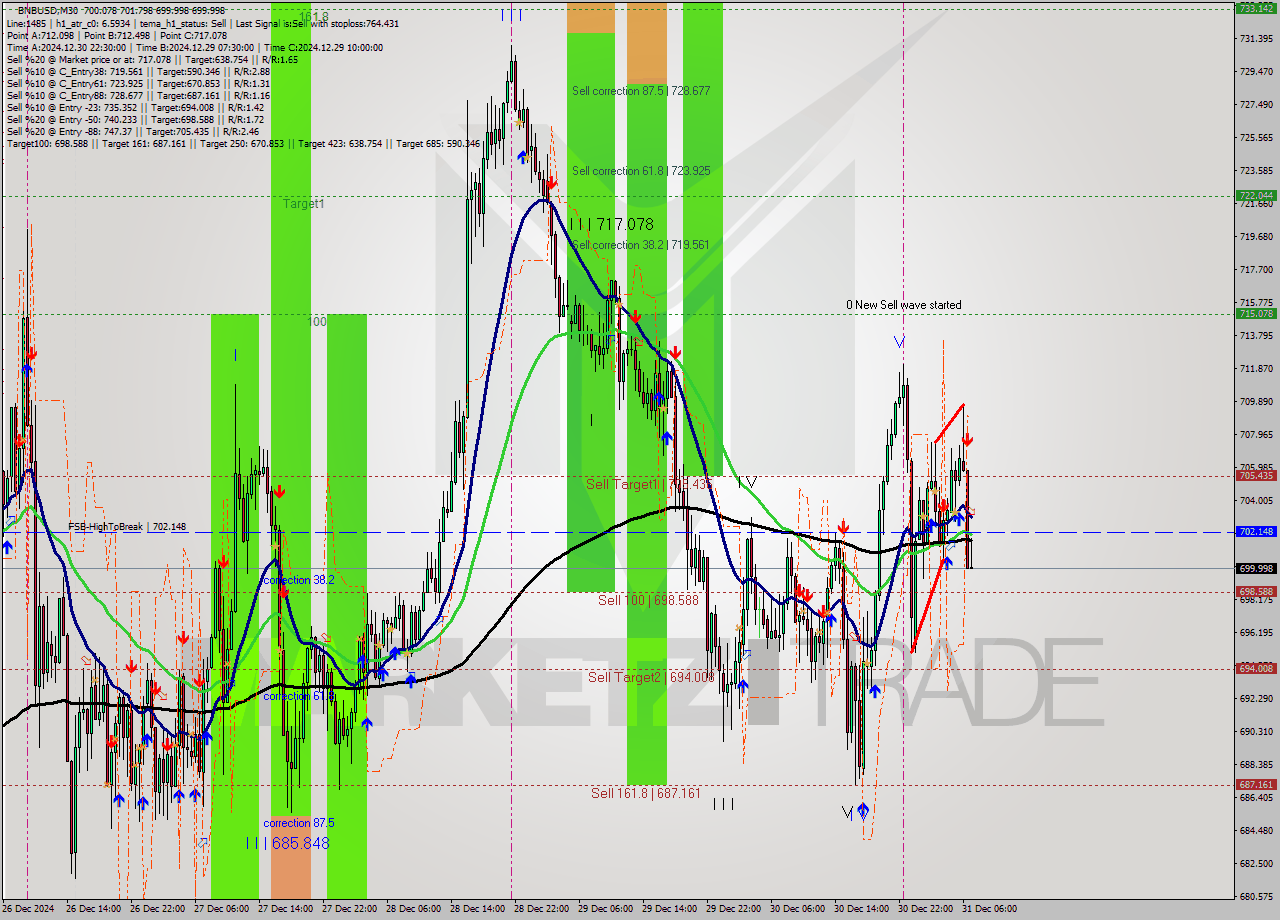This screenshot has height=920, width=1280.
Task: Click the blue 'correction 87.5' label
Action: (299, 823)
